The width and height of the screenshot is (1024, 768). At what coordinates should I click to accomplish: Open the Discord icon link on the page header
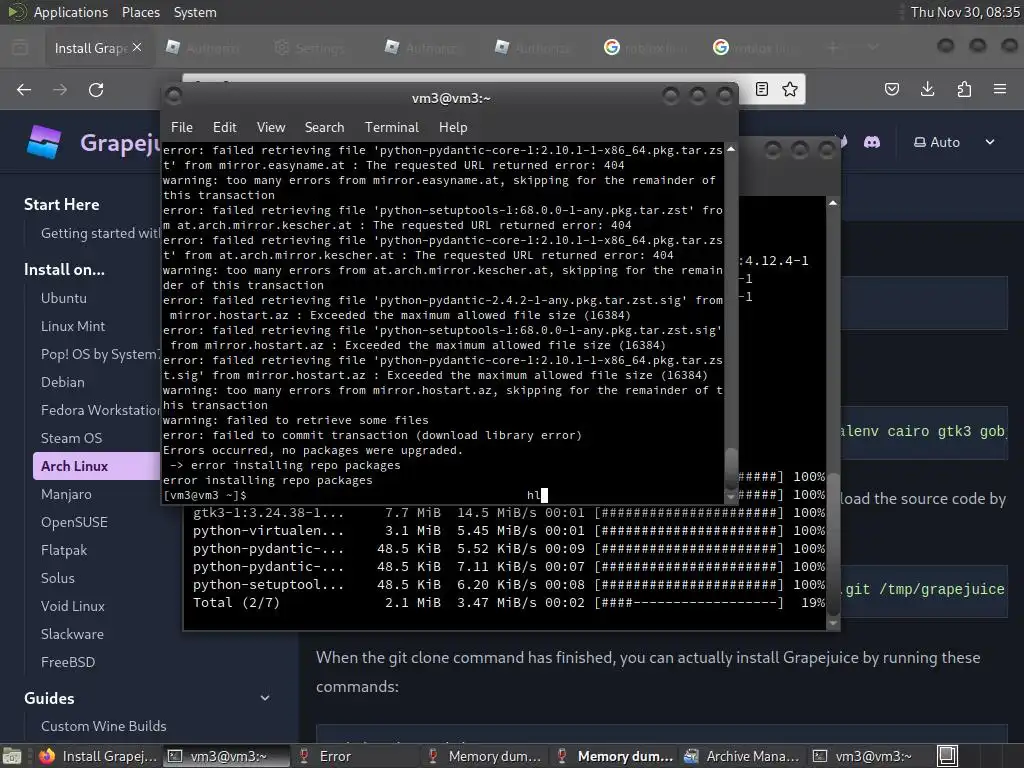pyautogui.click(x=872, y=142)
